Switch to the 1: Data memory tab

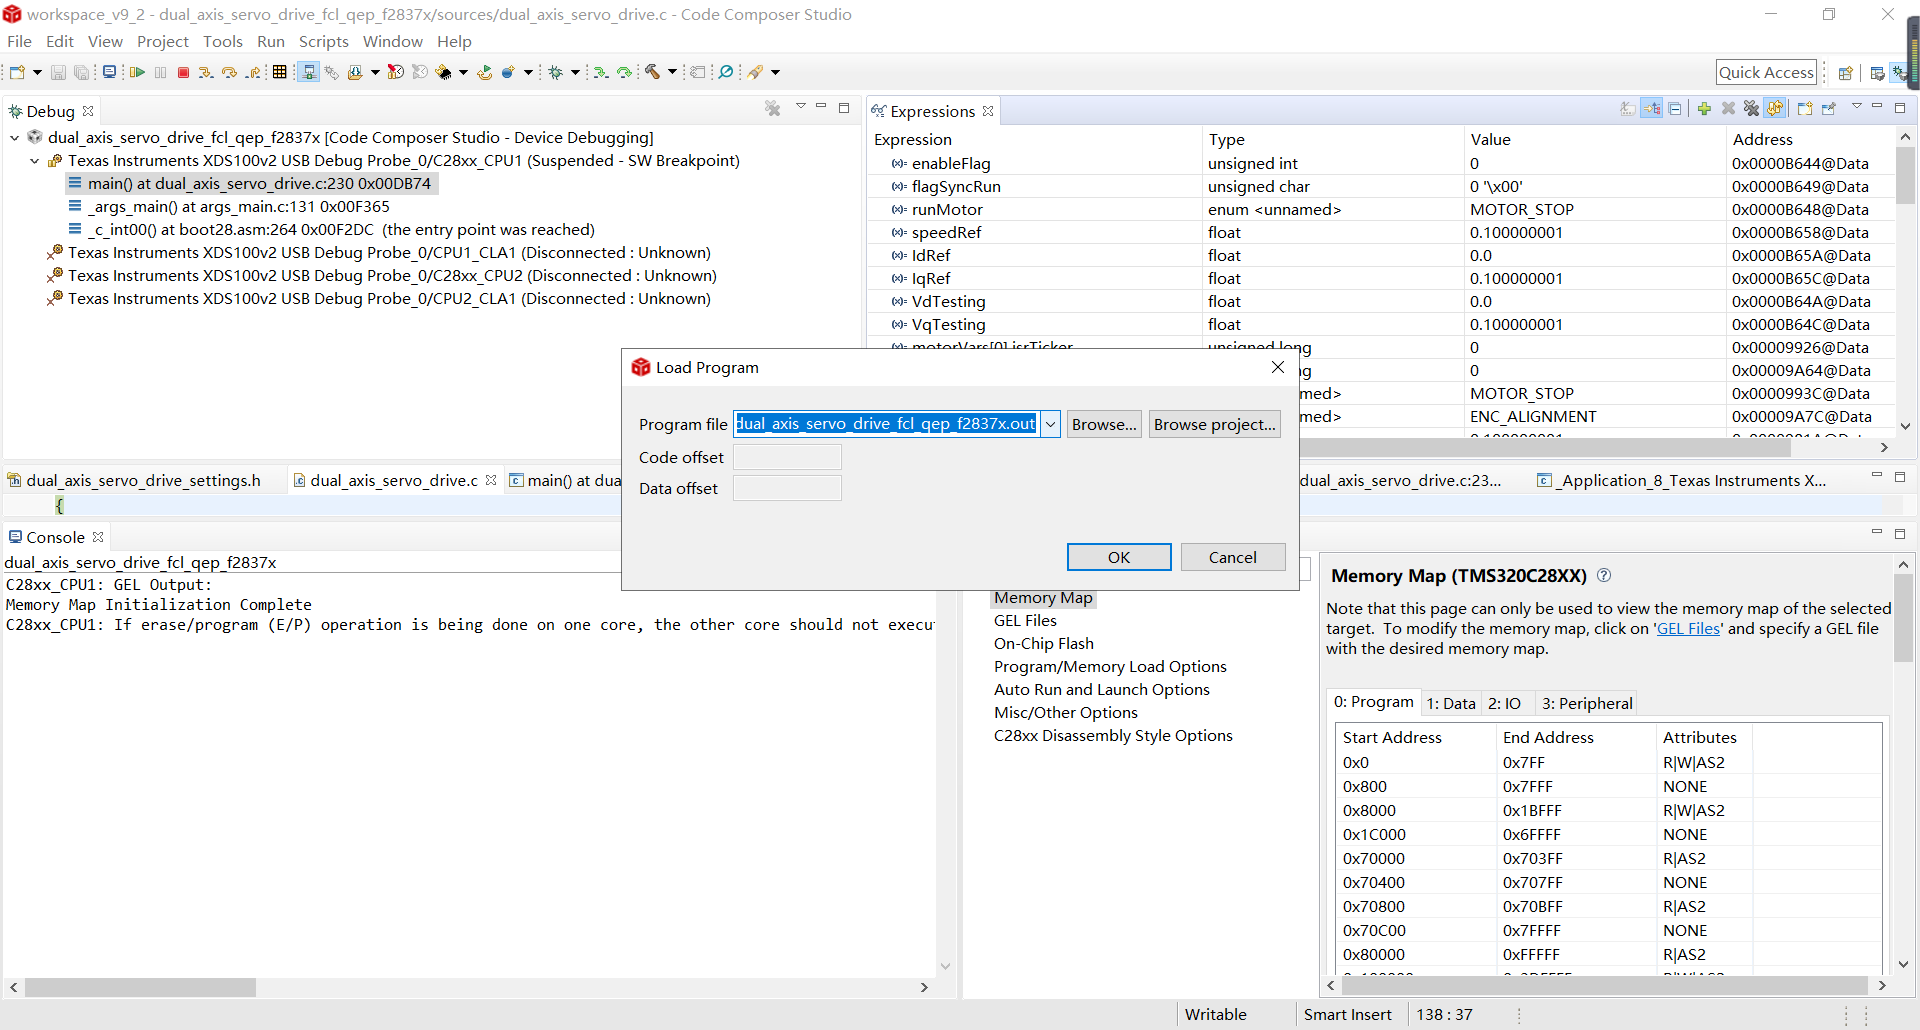[1451, 704]
